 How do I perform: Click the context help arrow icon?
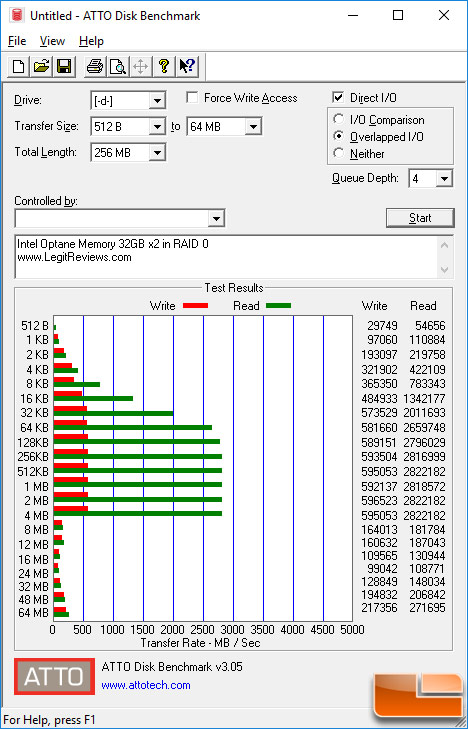coord(187,67)
